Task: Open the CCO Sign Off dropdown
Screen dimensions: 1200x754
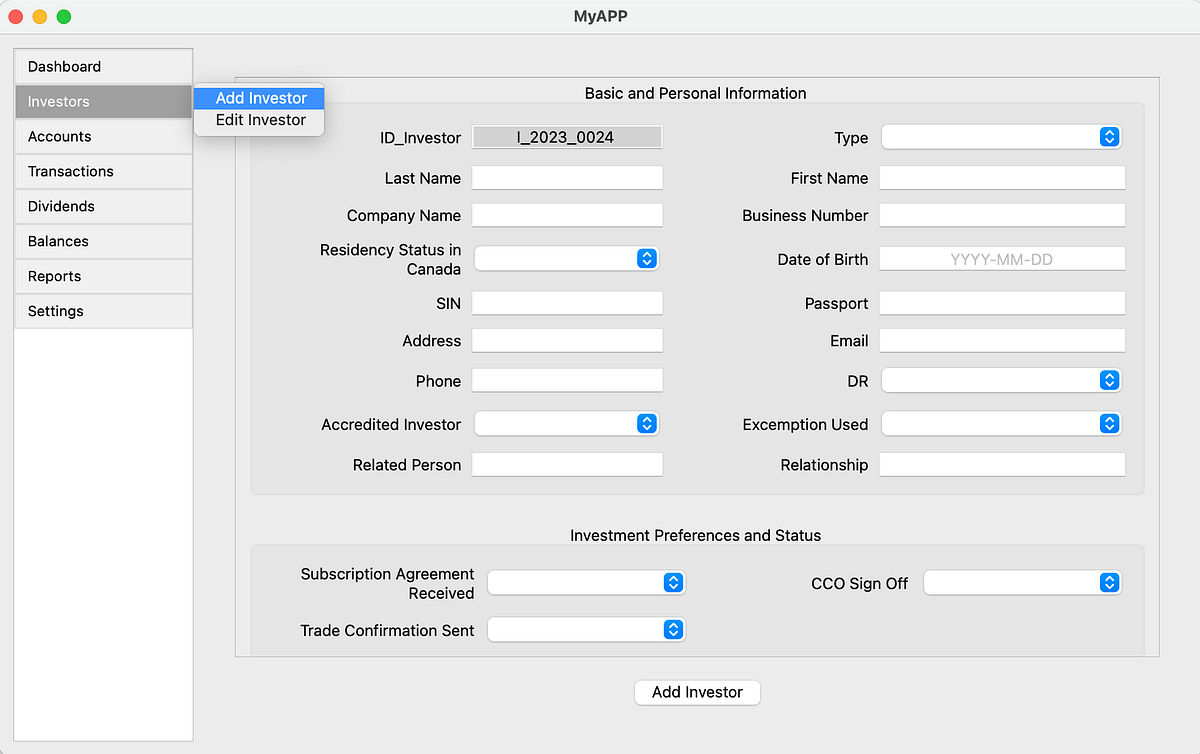Action: click(x=1022, y=582)
